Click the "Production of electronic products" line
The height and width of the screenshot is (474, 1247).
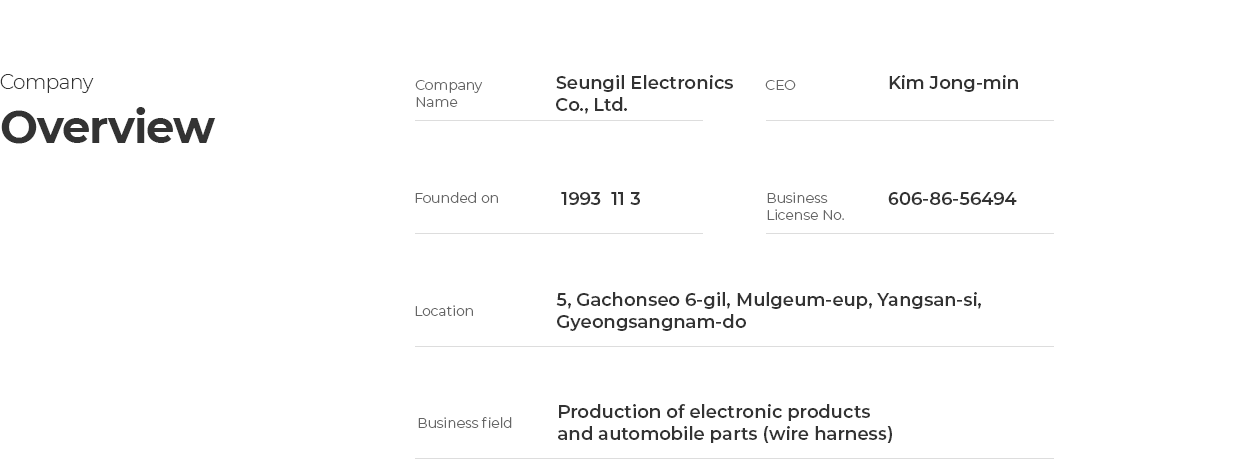coord(713,412)
